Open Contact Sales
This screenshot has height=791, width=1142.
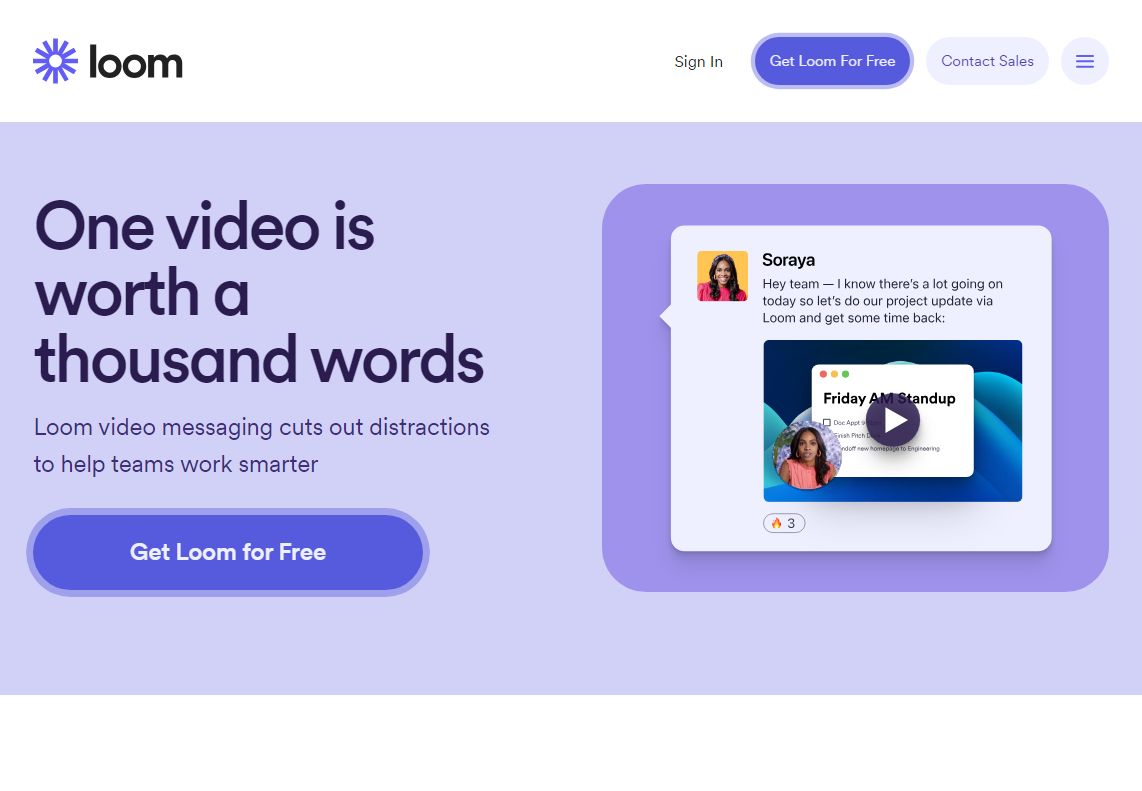987,61
